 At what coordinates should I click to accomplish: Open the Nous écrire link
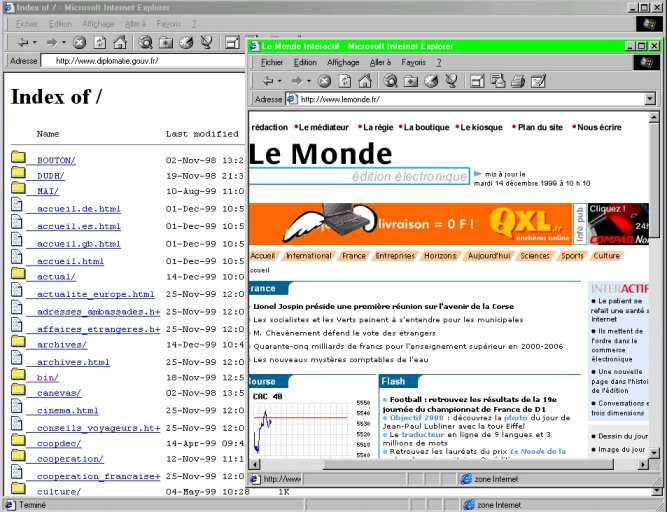tap(599, 127)
